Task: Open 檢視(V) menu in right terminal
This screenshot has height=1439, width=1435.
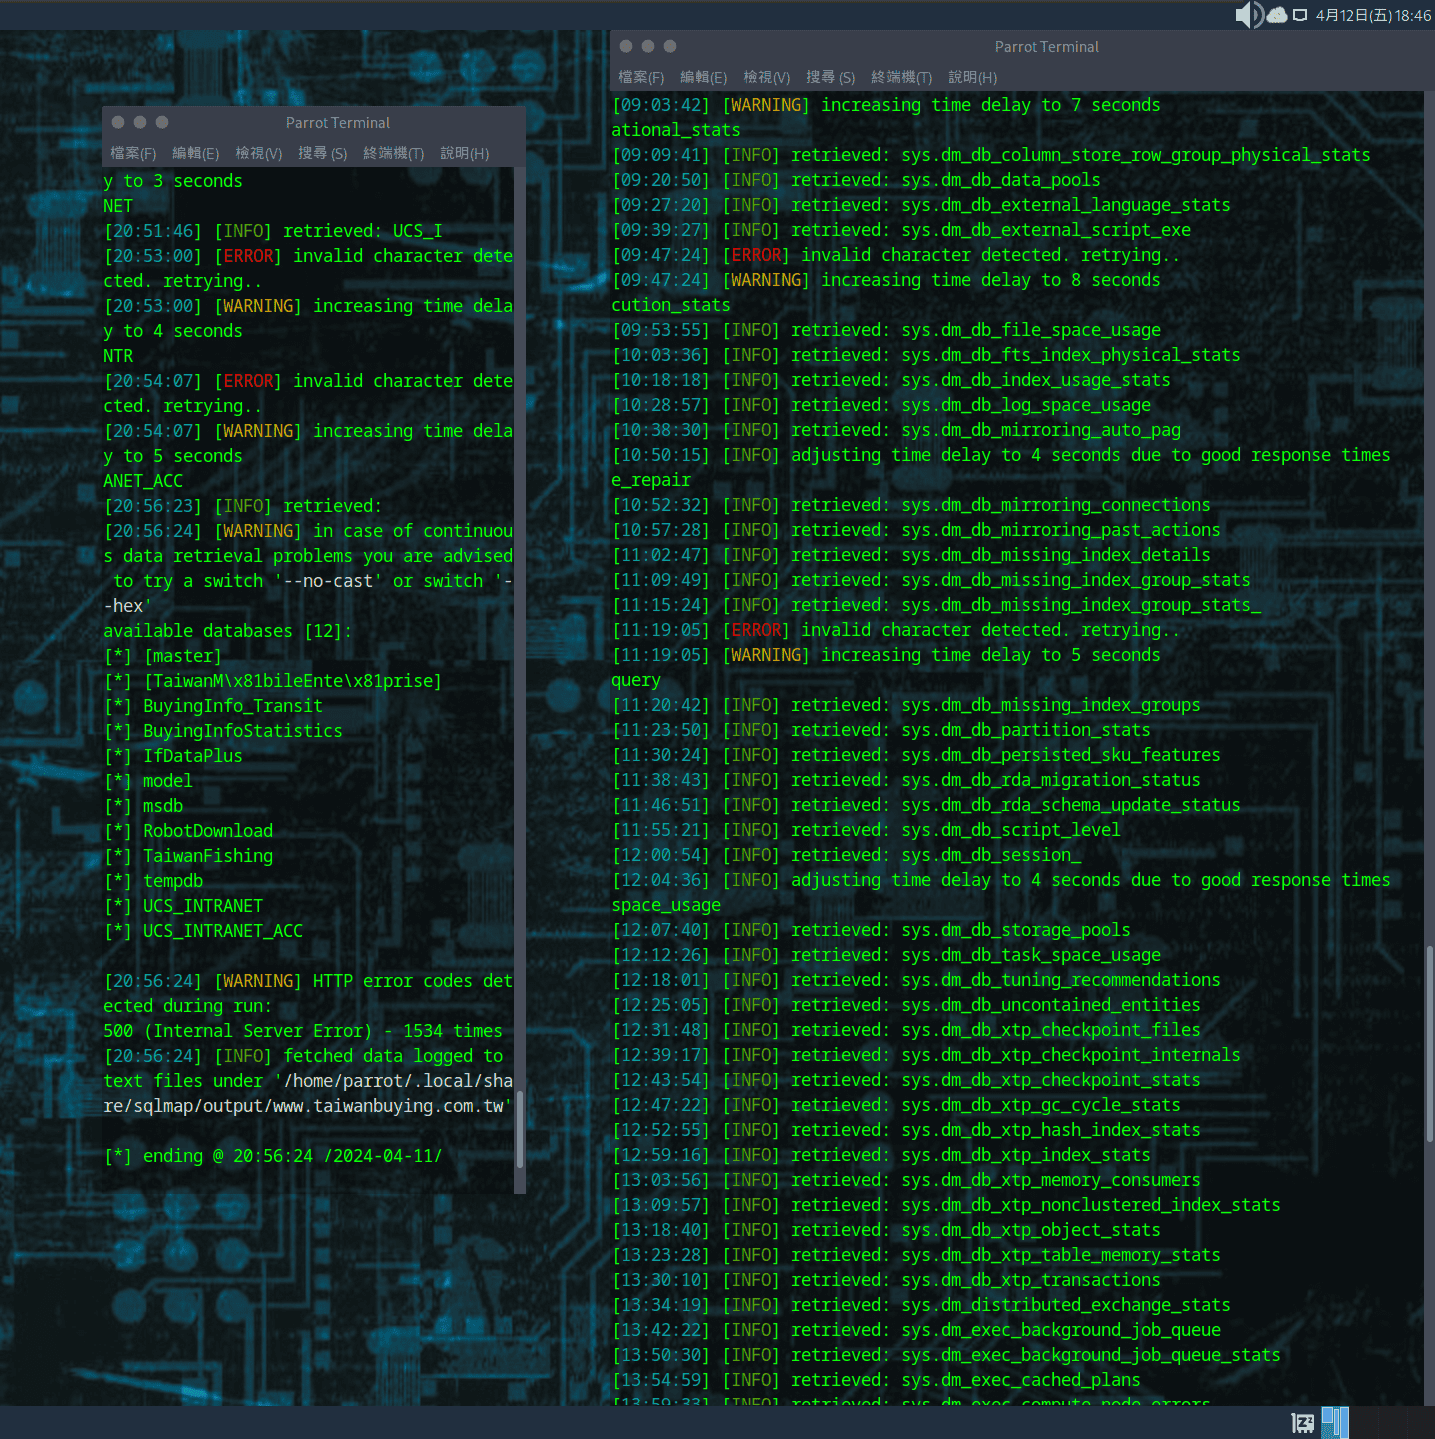Action: (766, 77)
